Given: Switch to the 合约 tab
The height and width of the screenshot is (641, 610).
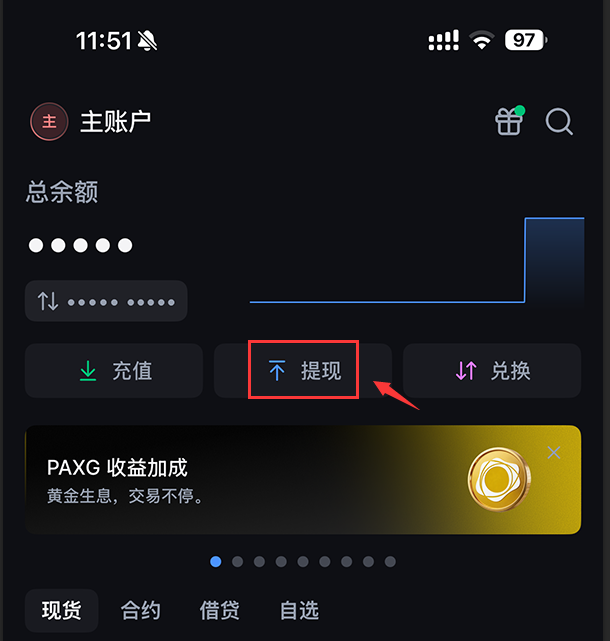Looking at the screenshot, I should tap(140, 610).
